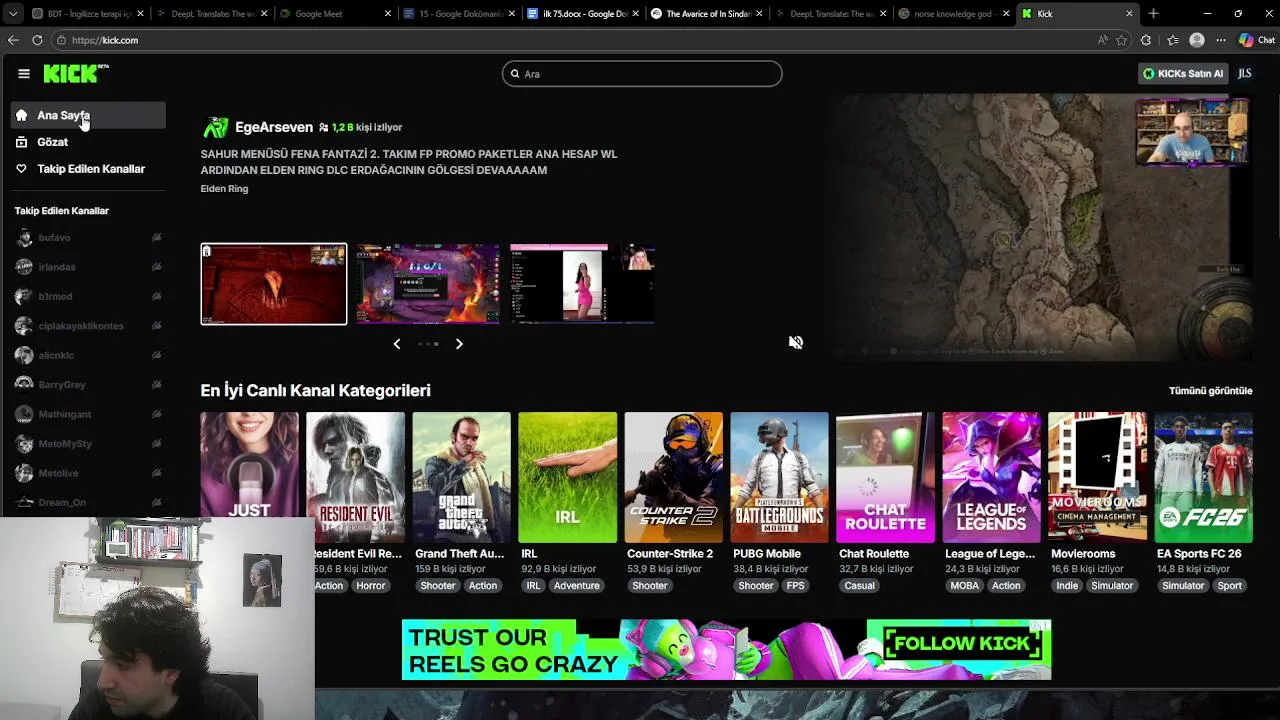Click the Adventure tag under IRL
1280x720 pixels.
[576, 586]
